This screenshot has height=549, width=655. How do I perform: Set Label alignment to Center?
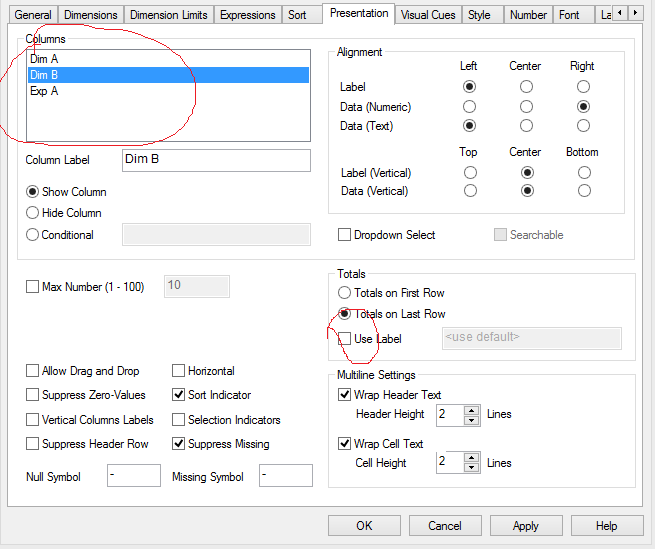(x=526, y=87)
